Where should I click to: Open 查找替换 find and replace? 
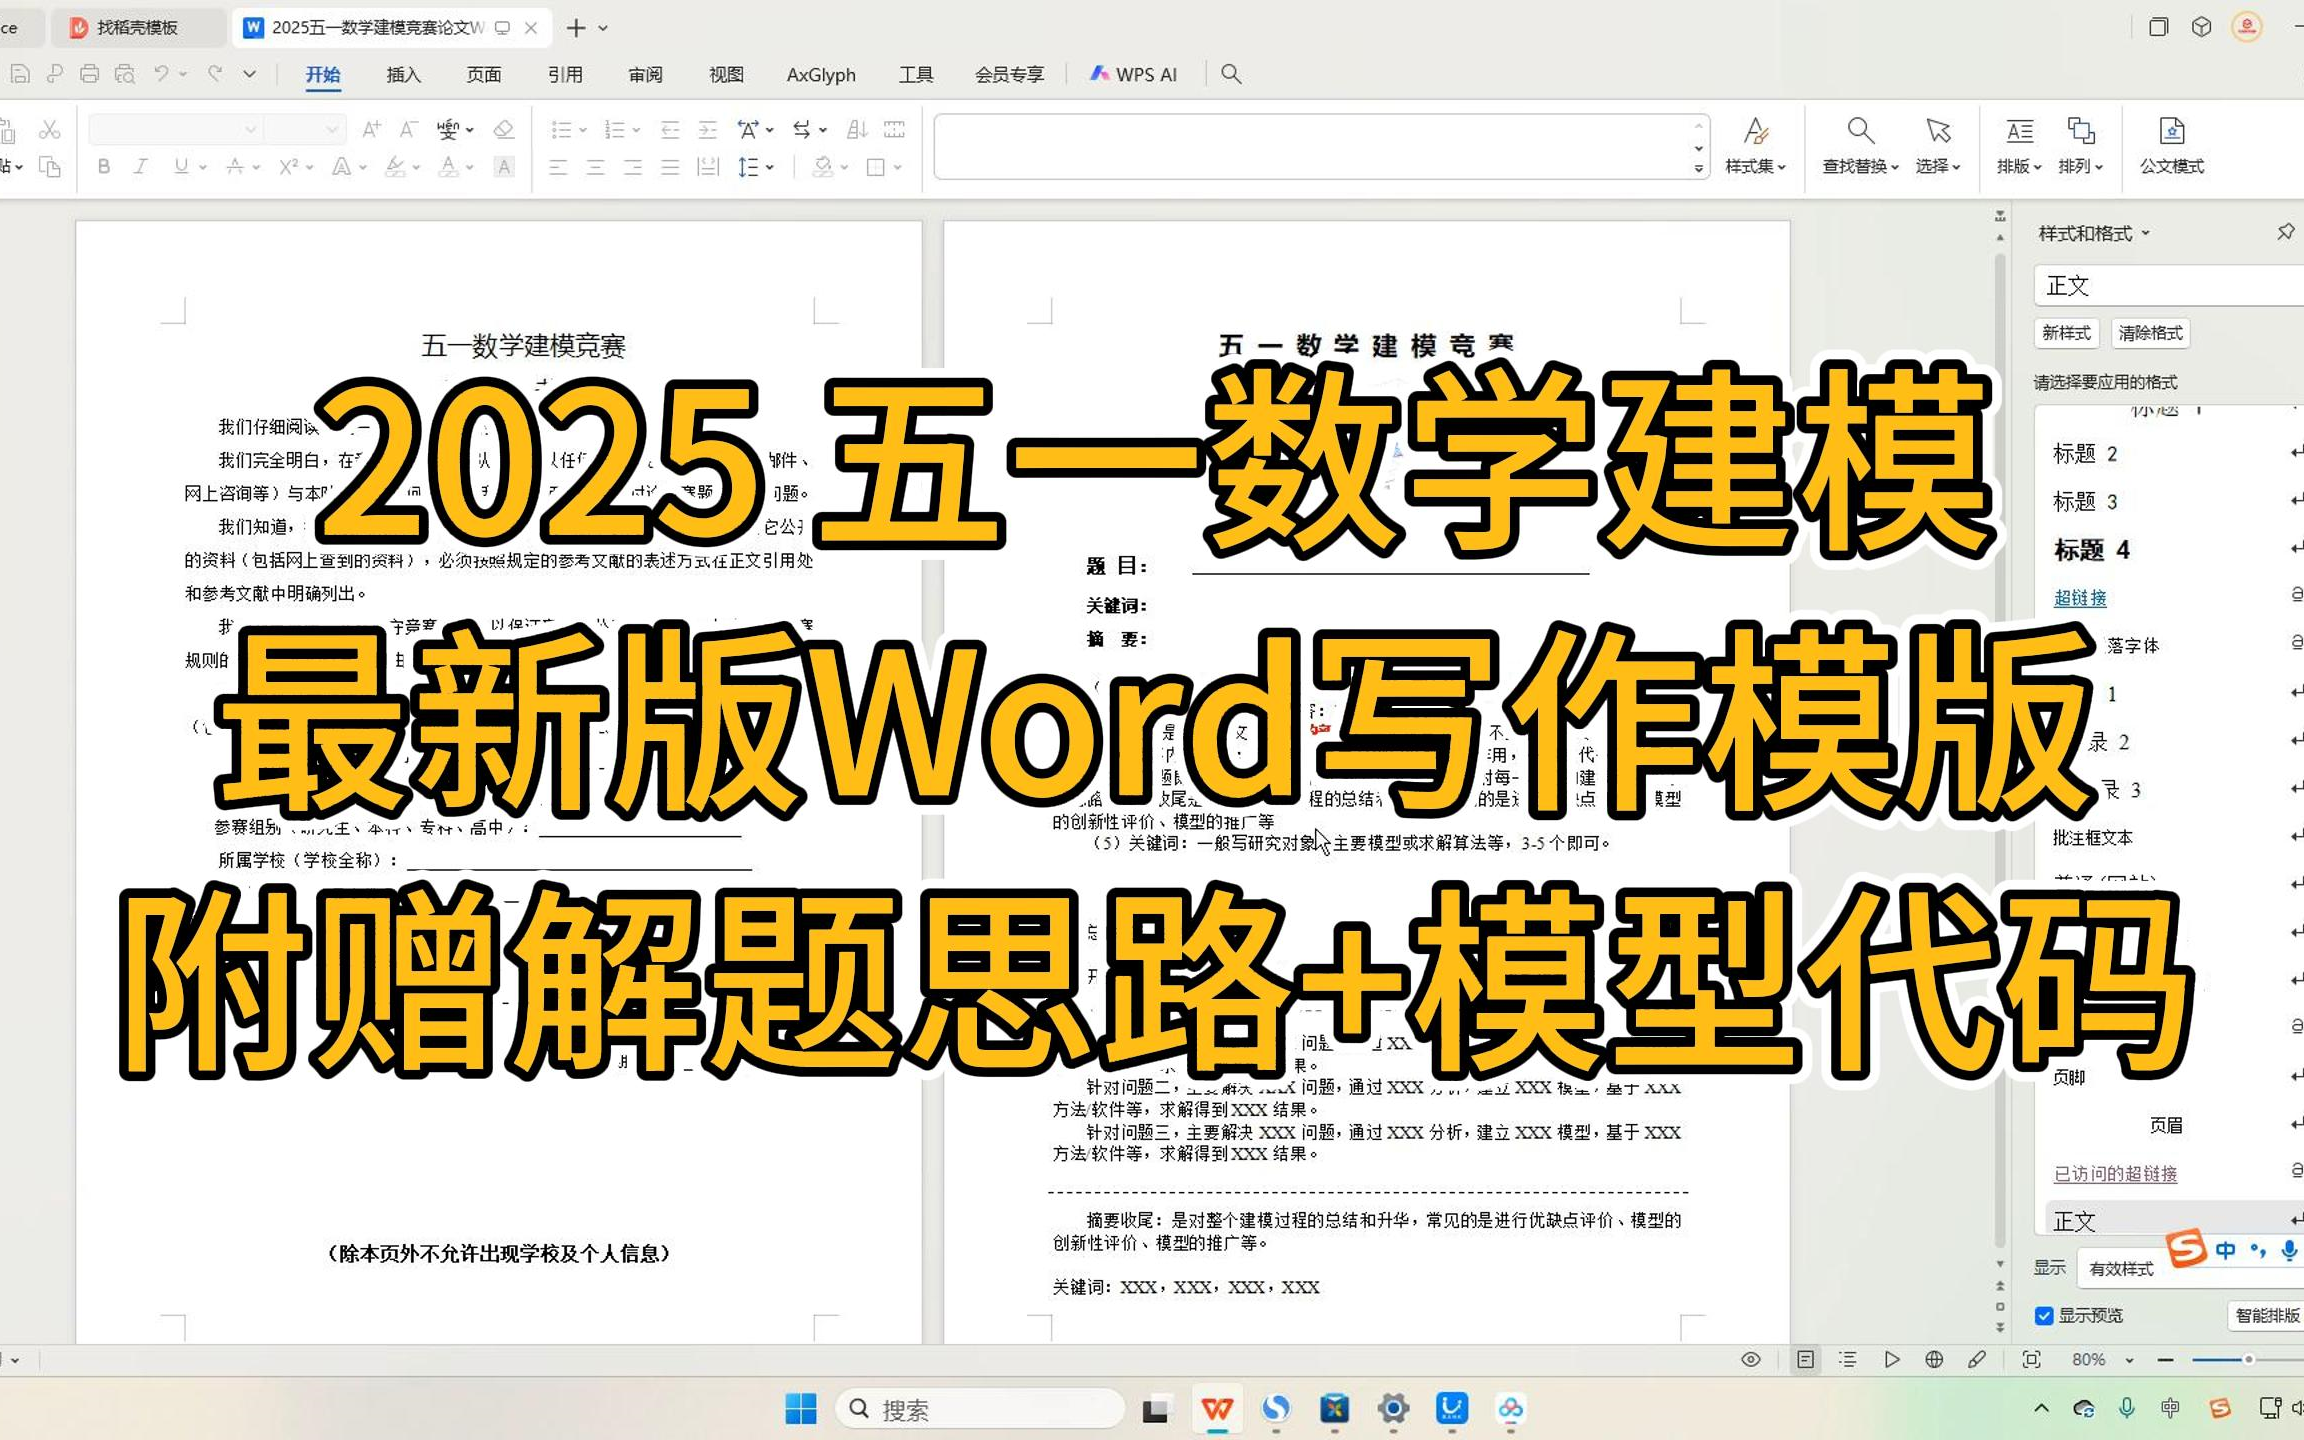(x=1860, y=147)
